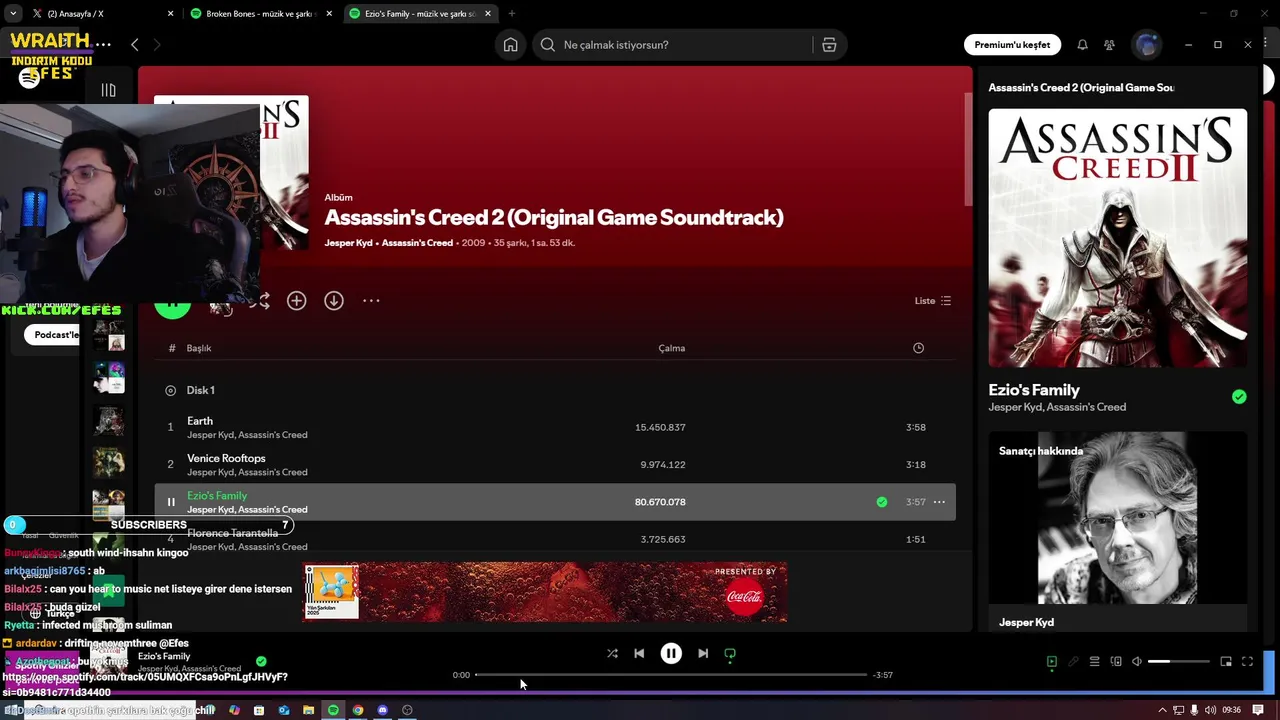This screenshot has height=720, width=1280.
Task: Pause Ezio's Family from track row
Action: coord(171,502)
